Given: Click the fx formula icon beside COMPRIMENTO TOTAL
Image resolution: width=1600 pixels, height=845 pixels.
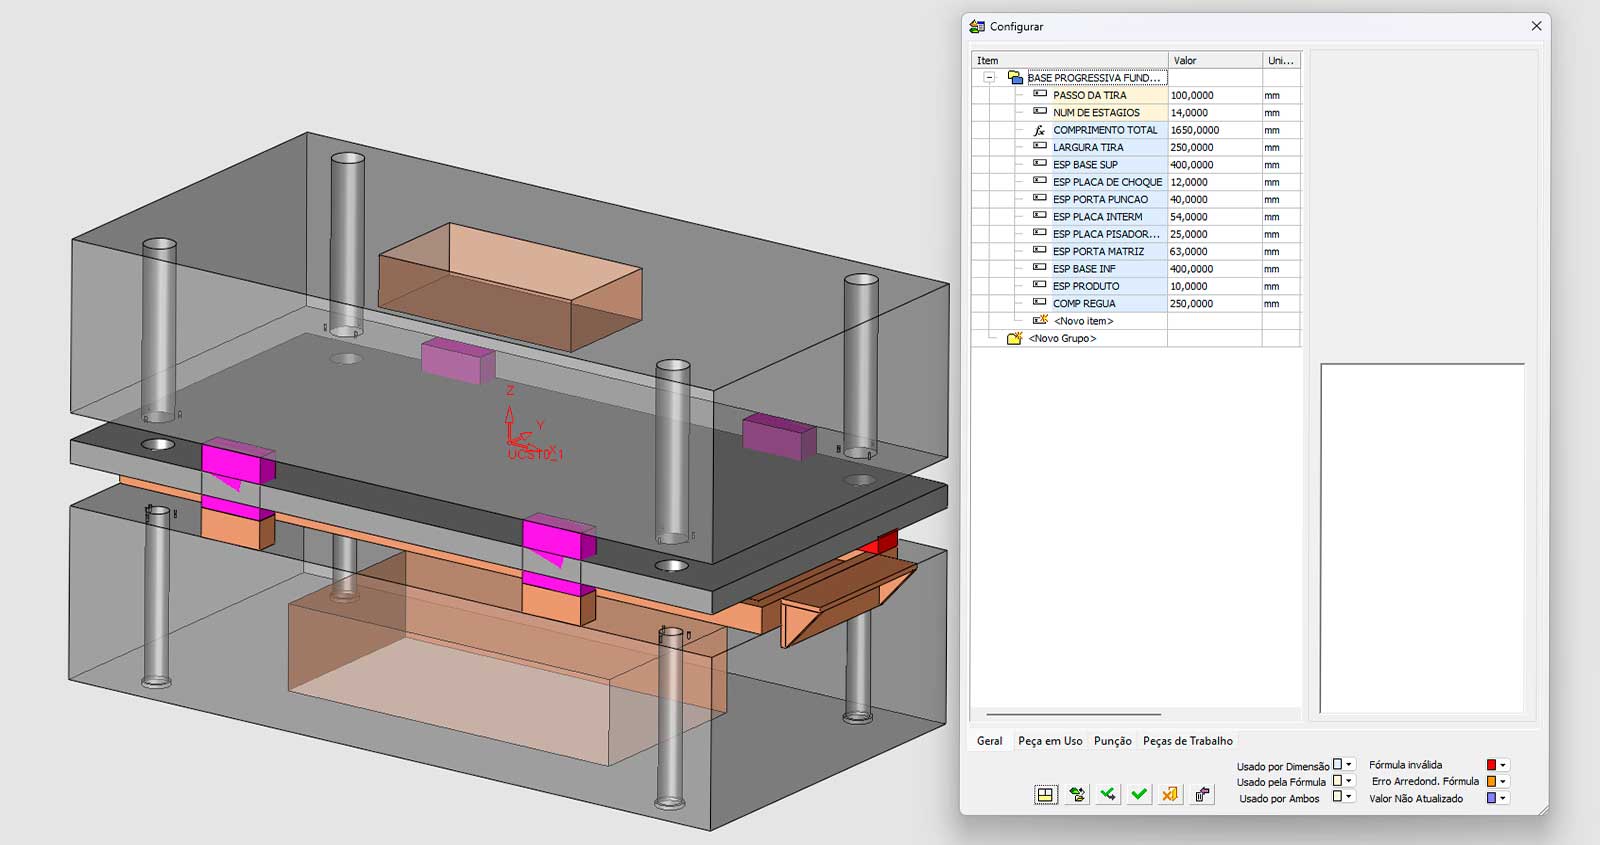Looking at the screenshot, I should pos(1040,130).
